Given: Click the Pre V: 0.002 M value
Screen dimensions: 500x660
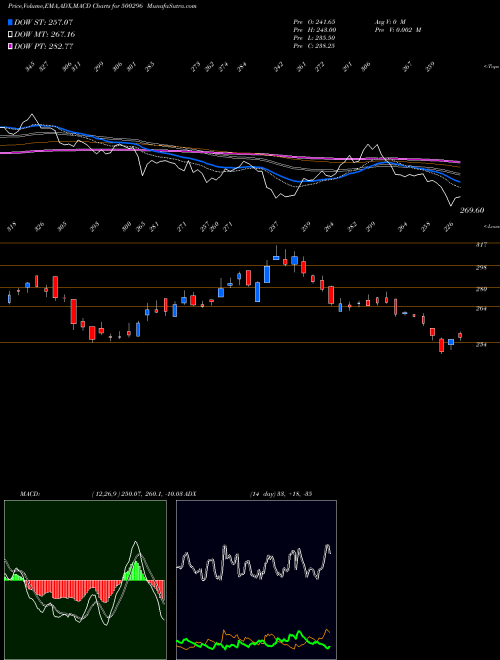Looking at the screenshot, I should (397, 30).
